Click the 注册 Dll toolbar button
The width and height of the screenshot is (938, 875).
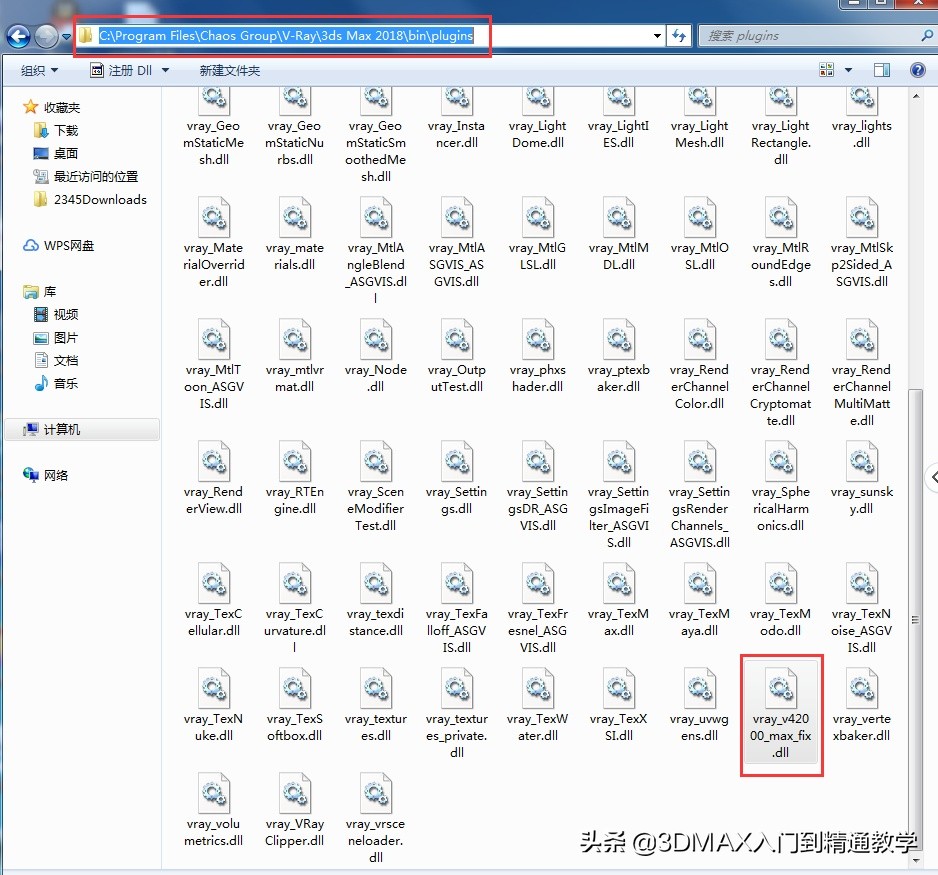122,71
